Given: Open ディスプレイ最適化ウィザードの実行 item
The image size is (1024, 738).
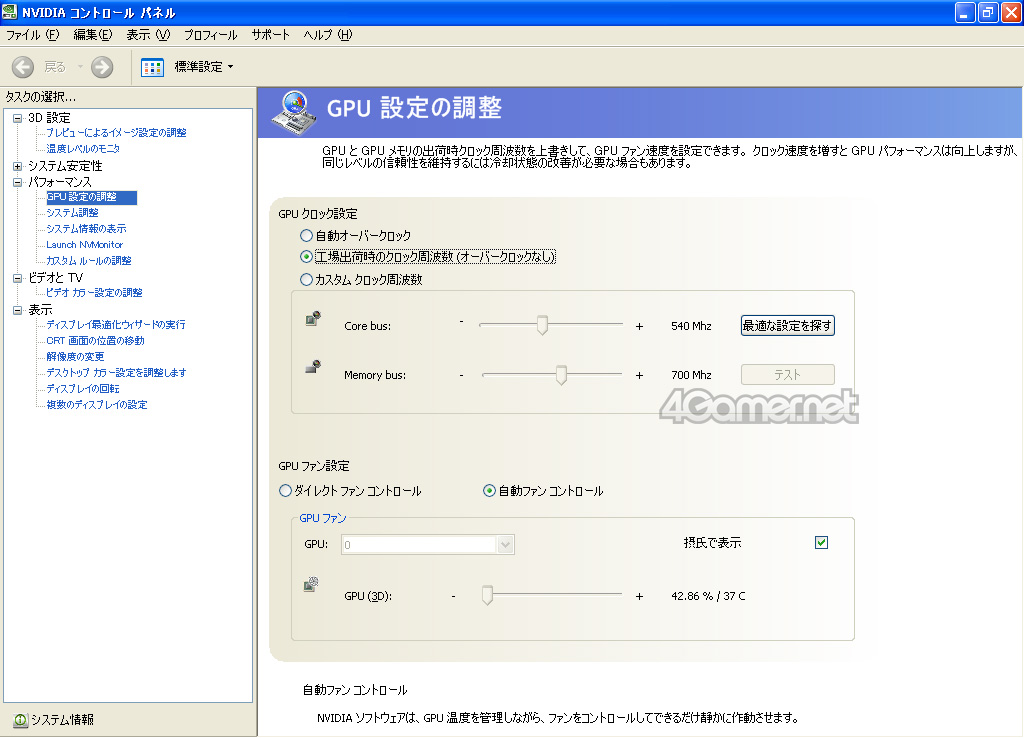Looking at the screenshot, I should click(116, 325).
